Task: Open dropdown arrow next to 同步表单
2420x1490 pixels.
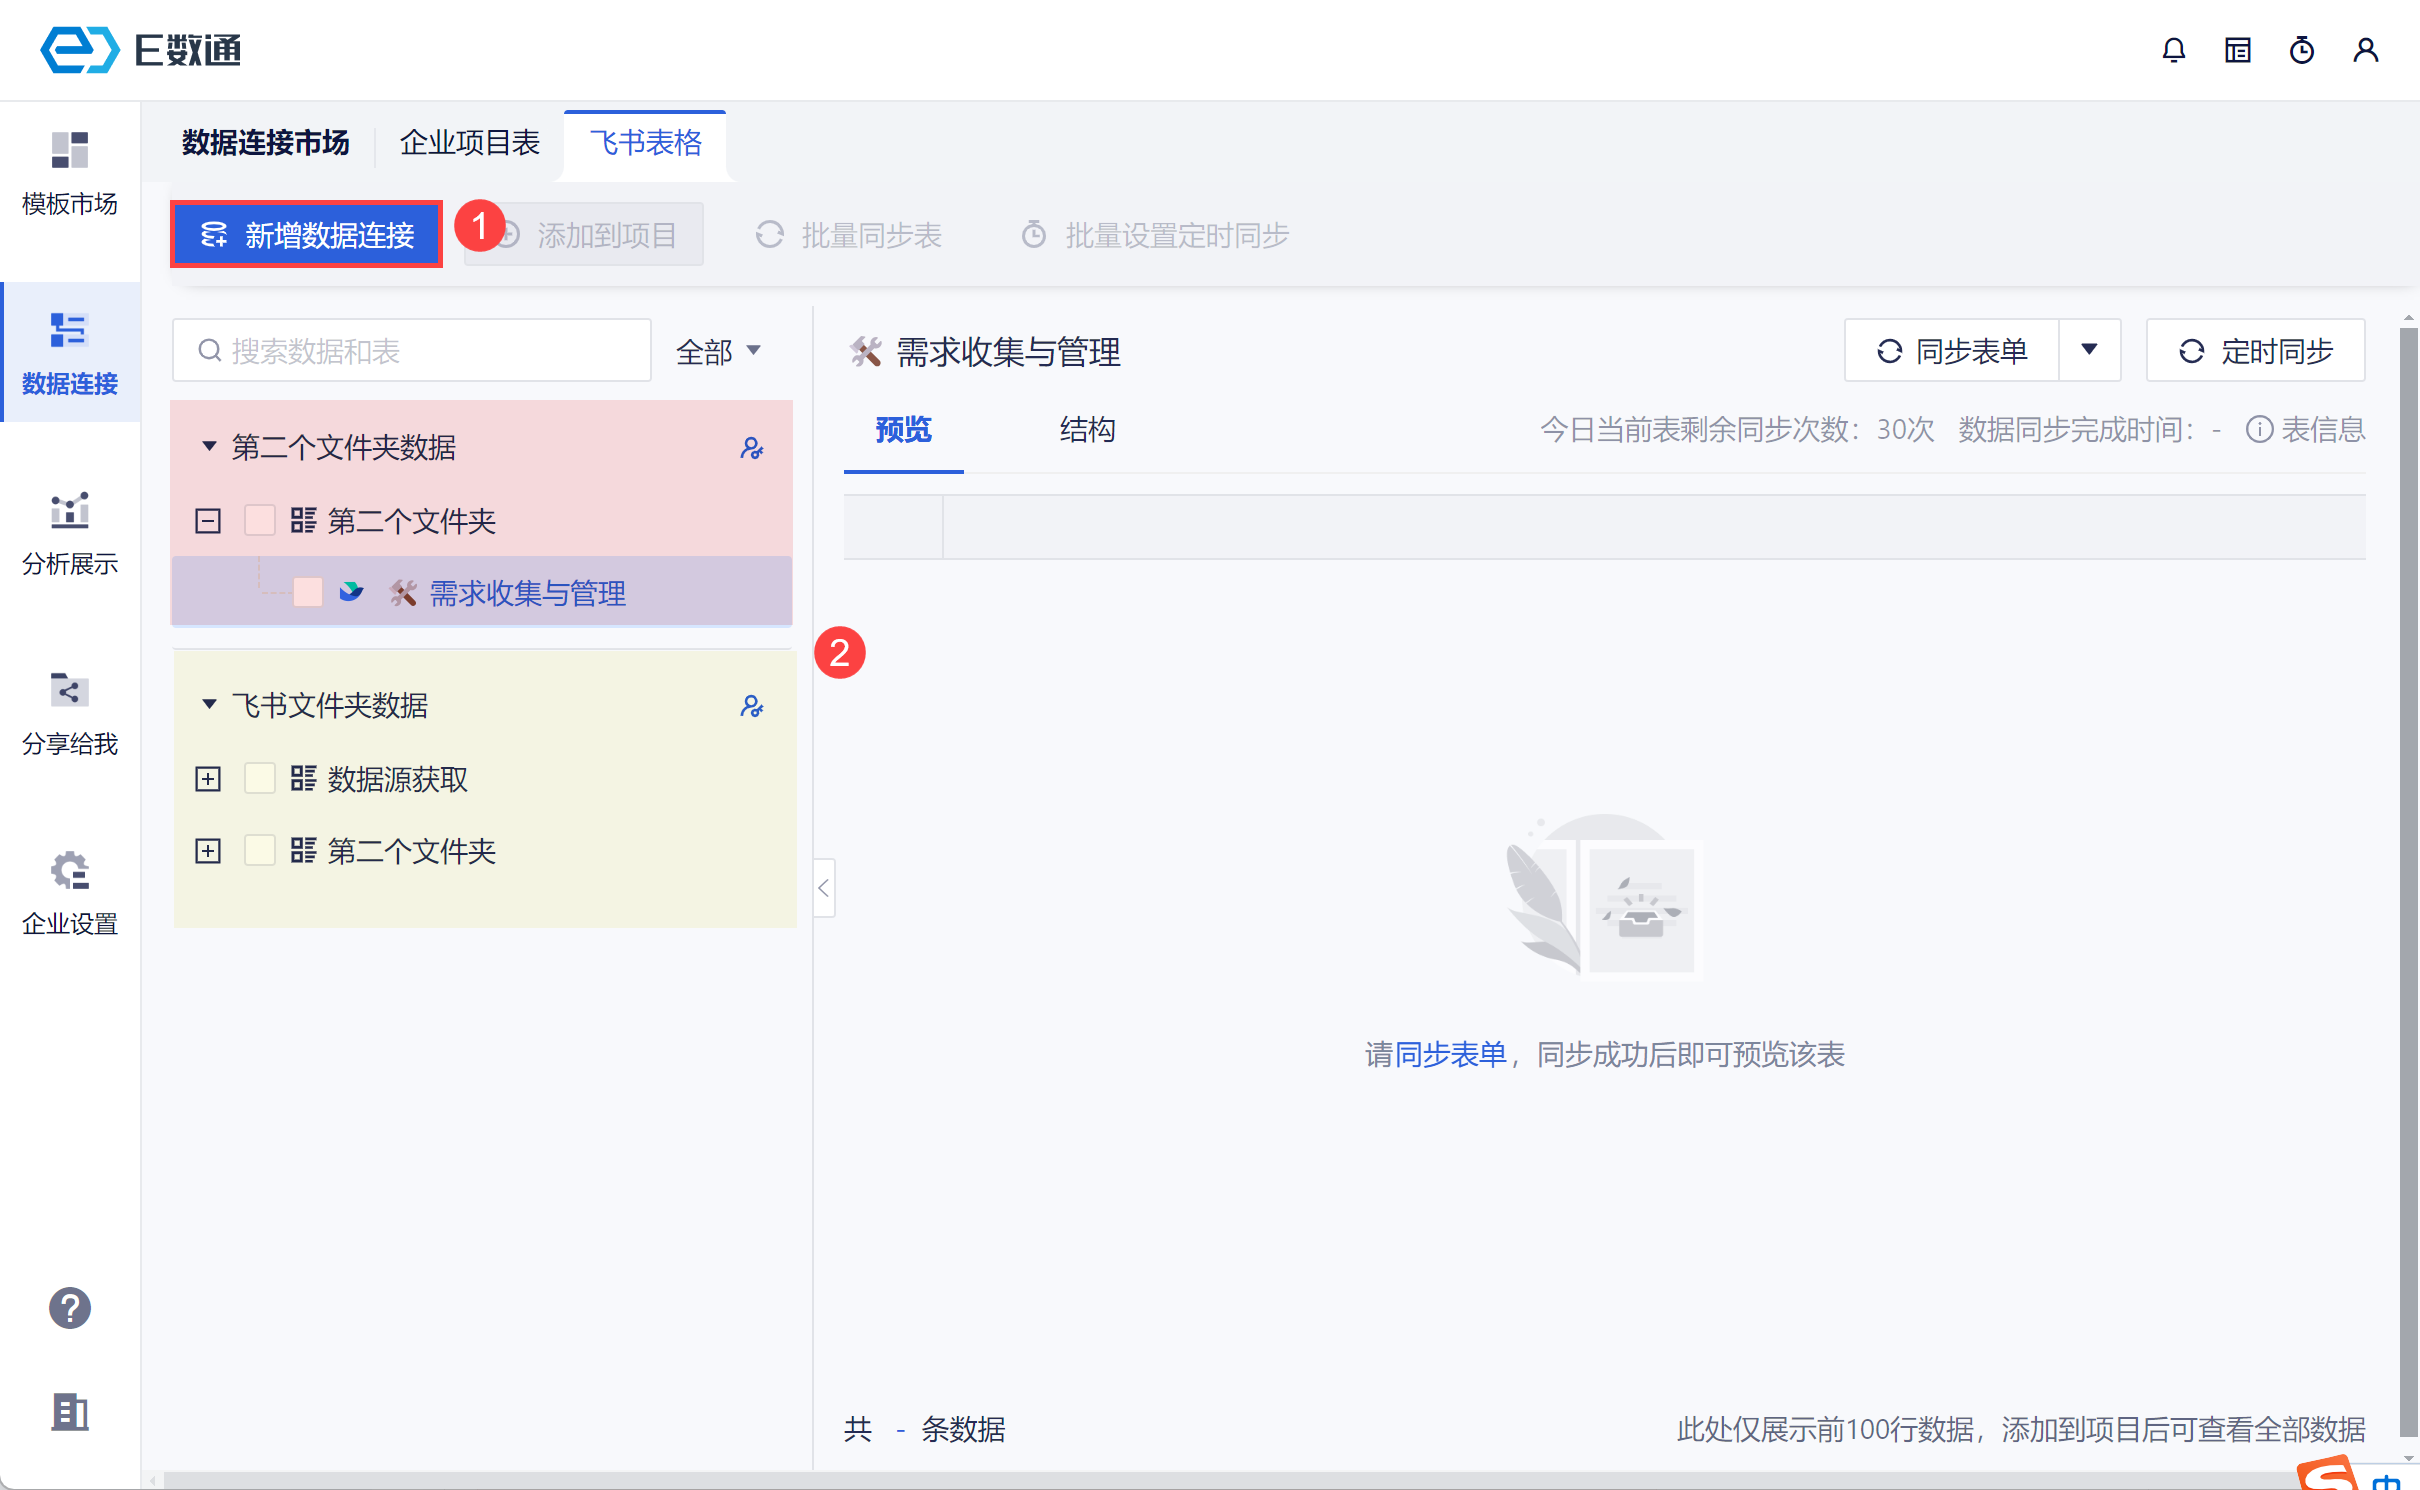Action: pyautogui.click(x=2089, y=350)
